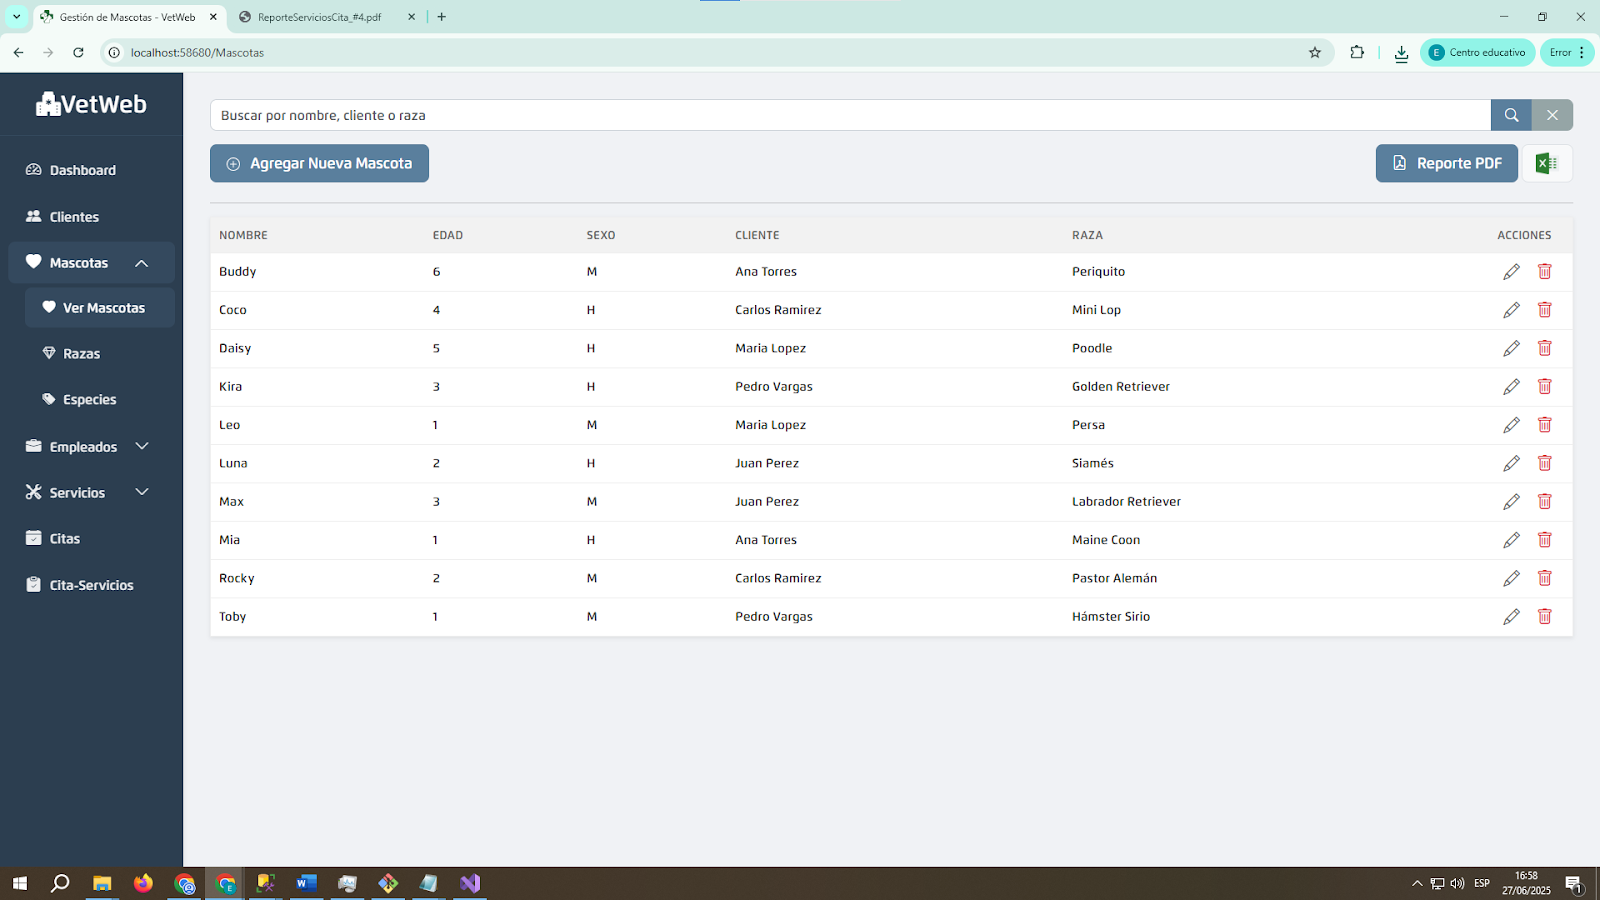The width and height of the screenshot is (1600, 900).
Task: Delete Luna using the trash icon
Action: pyautogui.click(x=1544, y=463)
